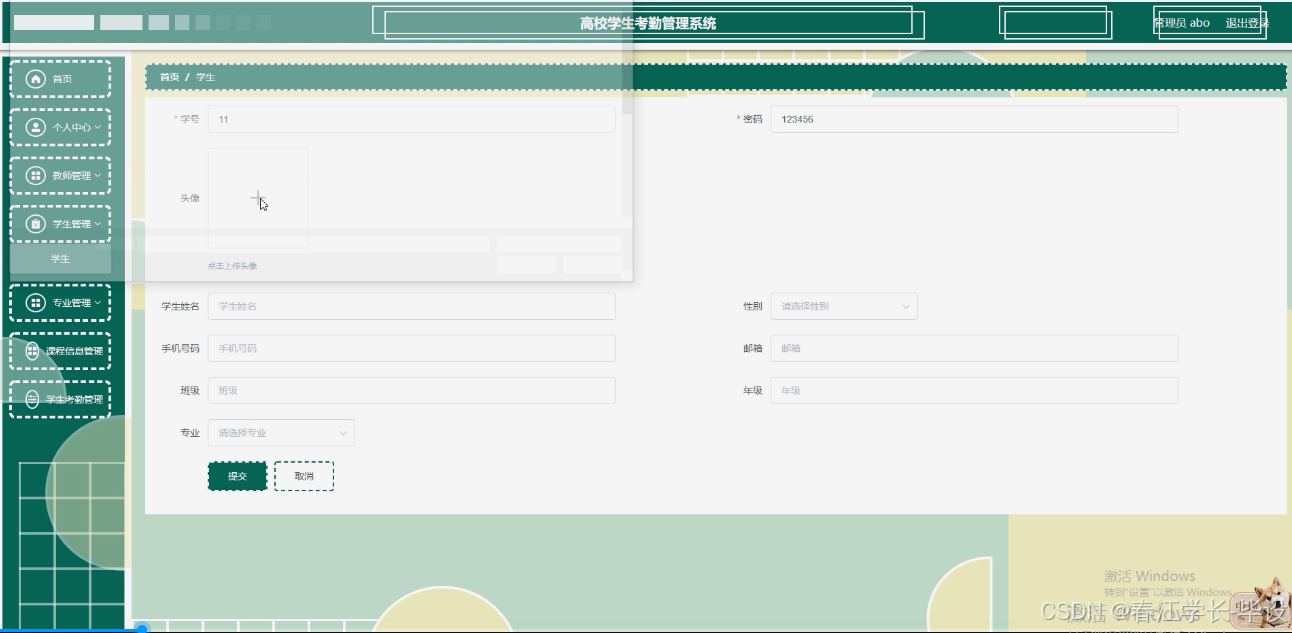Focus the 密码 input field
1292x633 pixels.
[x=974, y=119]
